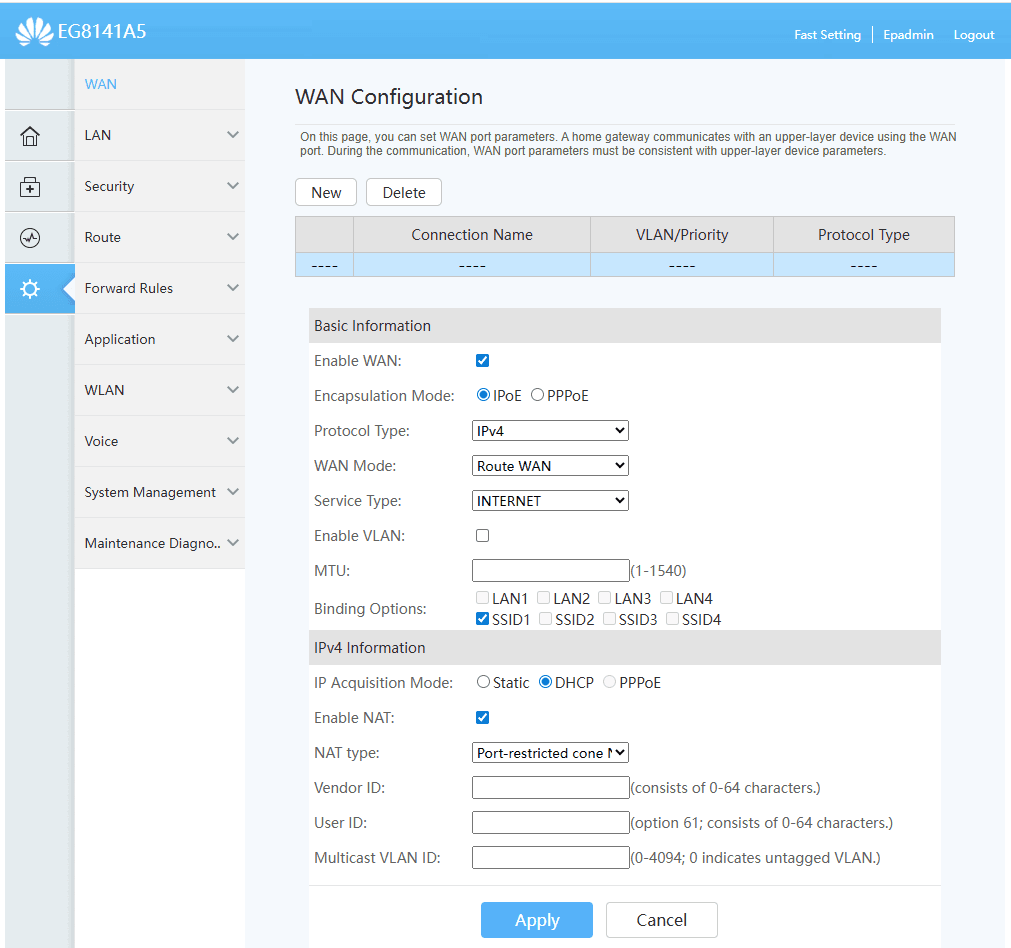
Task: Select the WAN menu item
Action: click(x=101, y=84)
